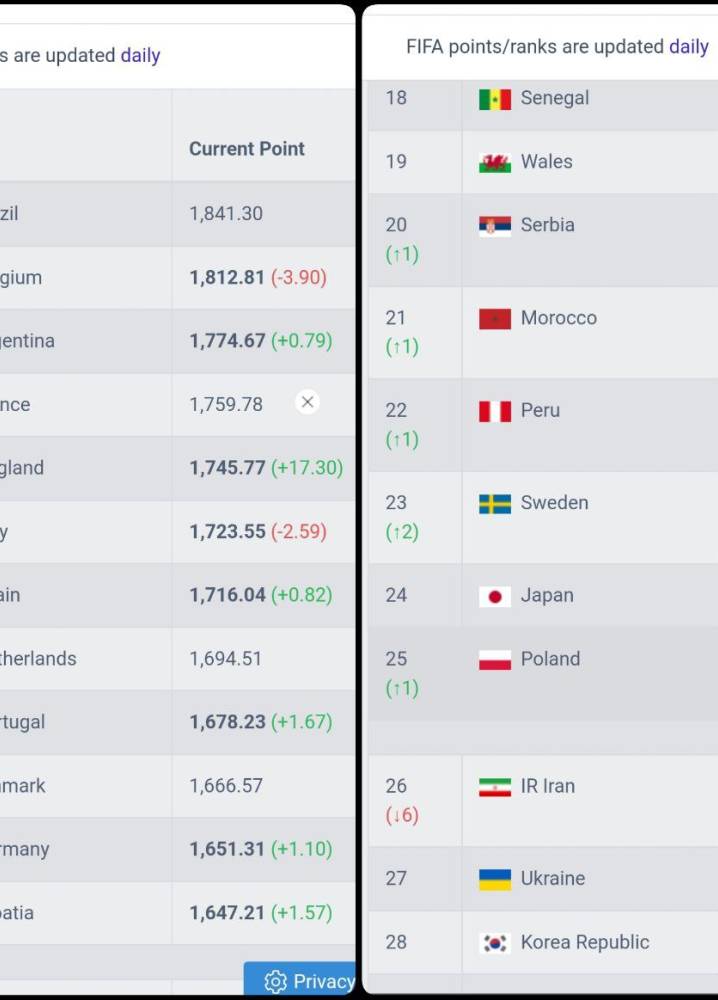Screen dimensions: 718x1000
Task: Click the Morocco flag icon
Action: pos(495,319)
